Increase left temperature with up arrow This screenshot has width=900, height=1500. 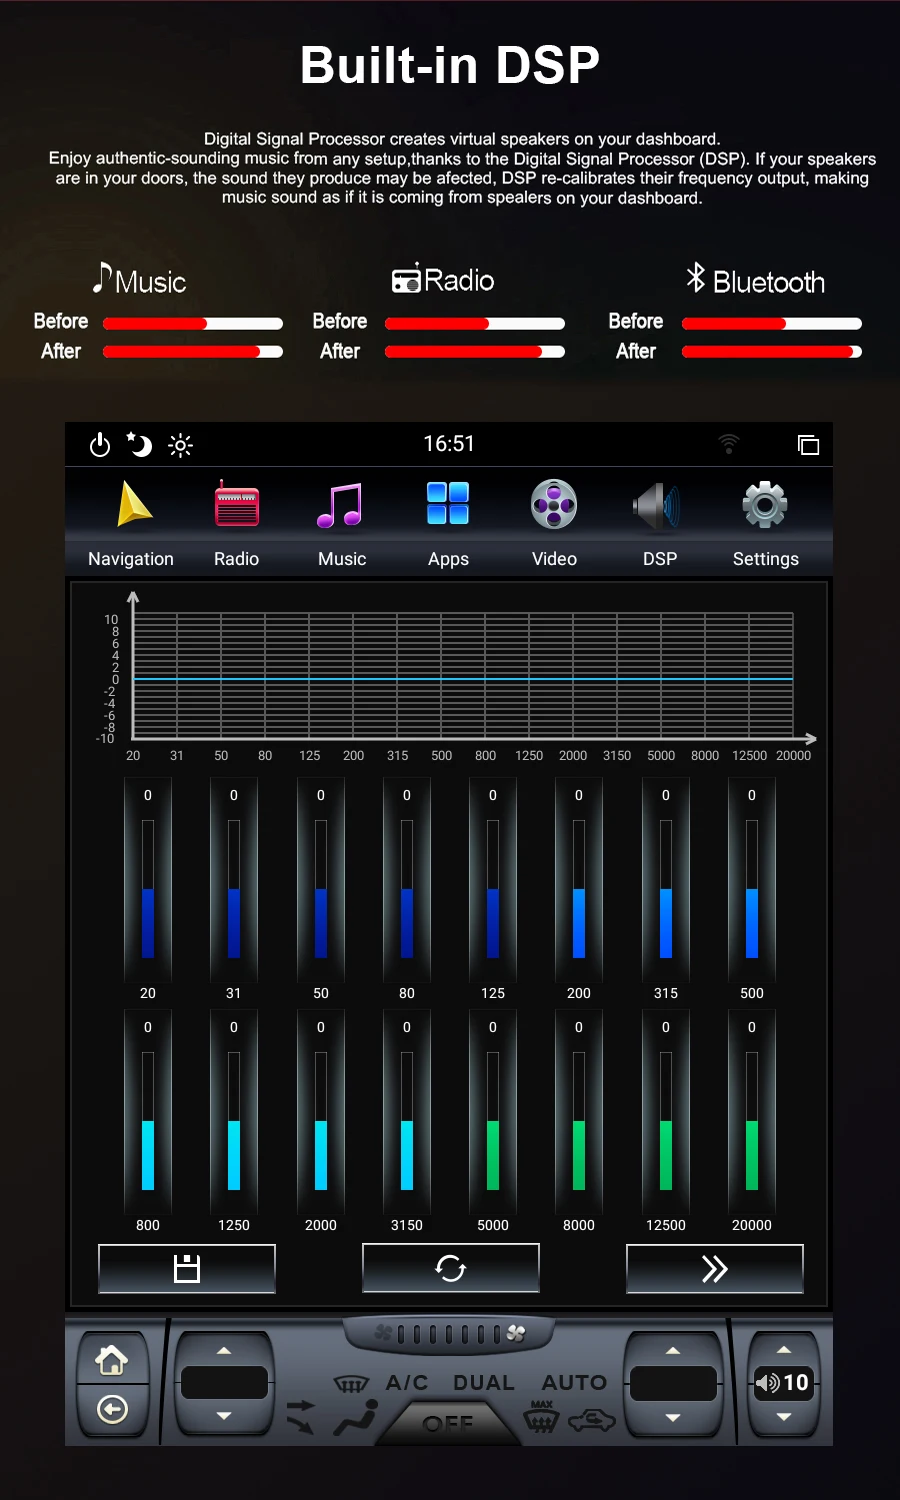224,1351
